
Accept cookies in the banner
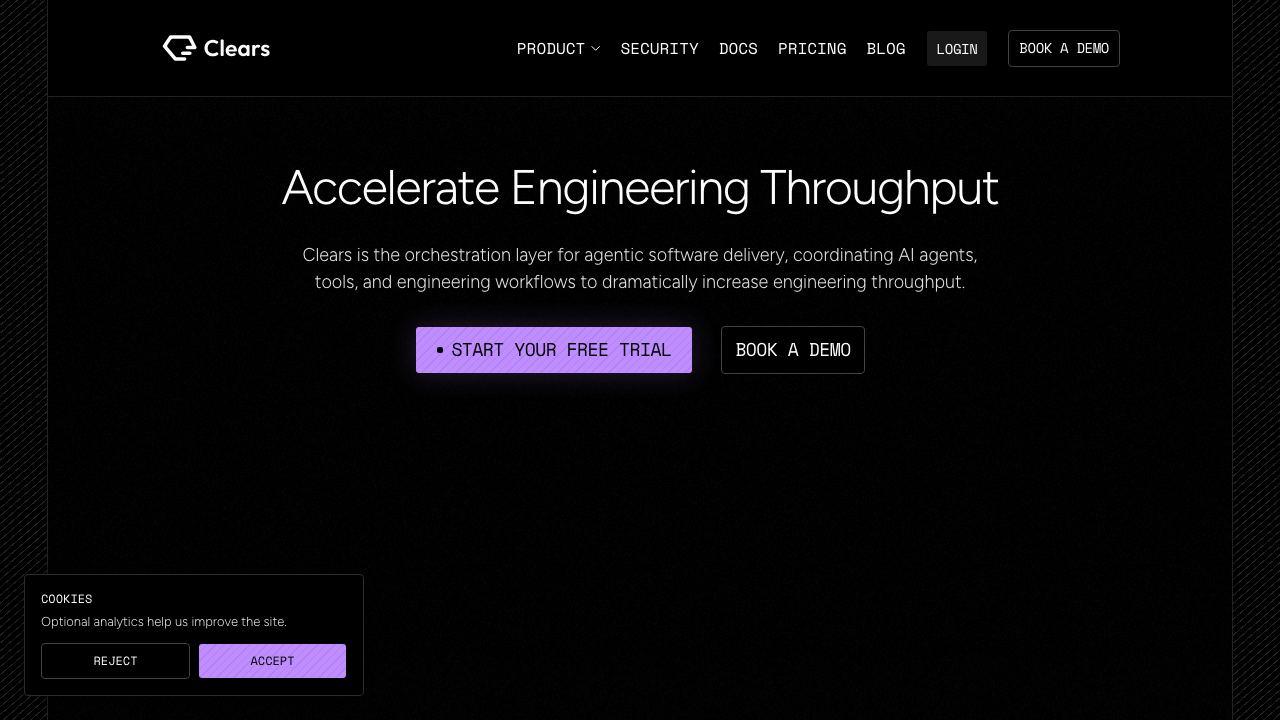pos(272,661)
